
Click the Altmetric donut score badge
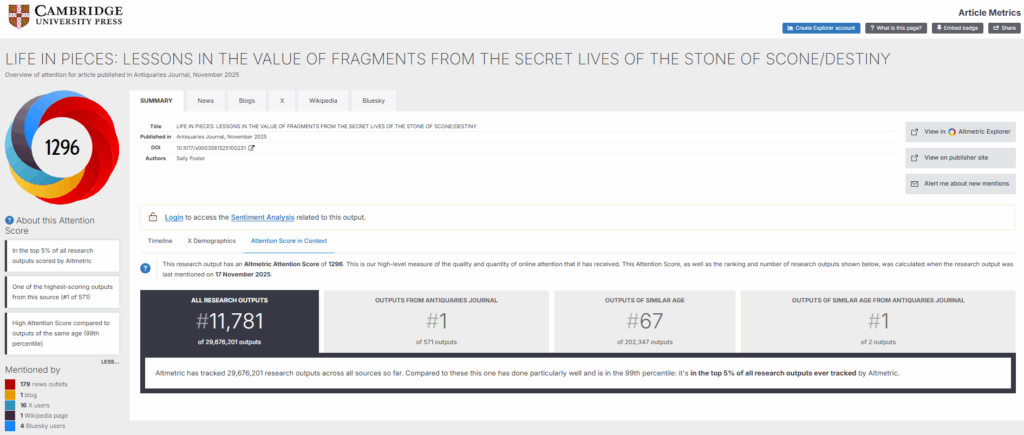(62, 147)
